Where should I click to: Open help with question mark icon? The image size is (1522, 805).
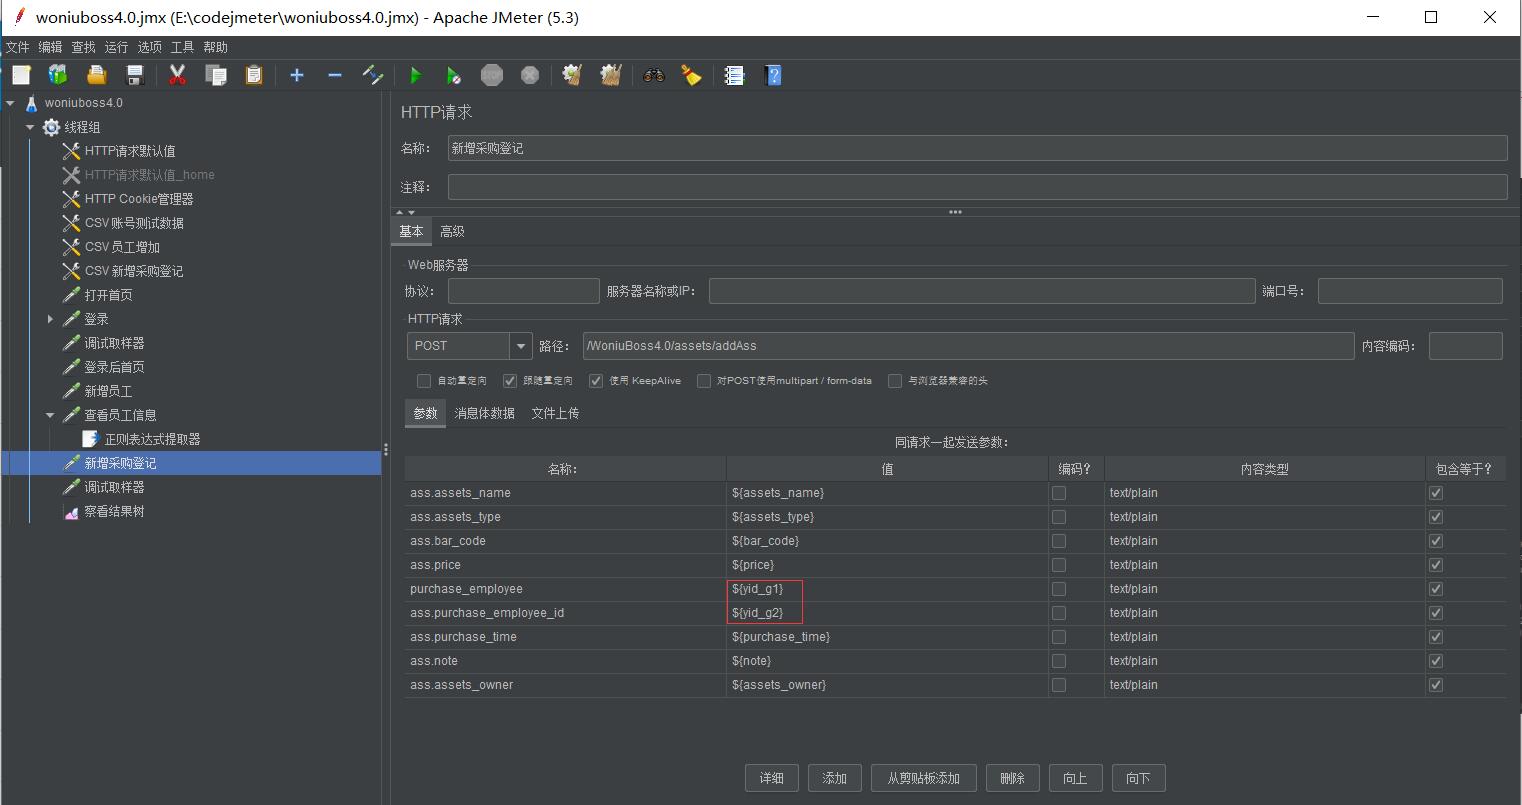coord(773,75)
